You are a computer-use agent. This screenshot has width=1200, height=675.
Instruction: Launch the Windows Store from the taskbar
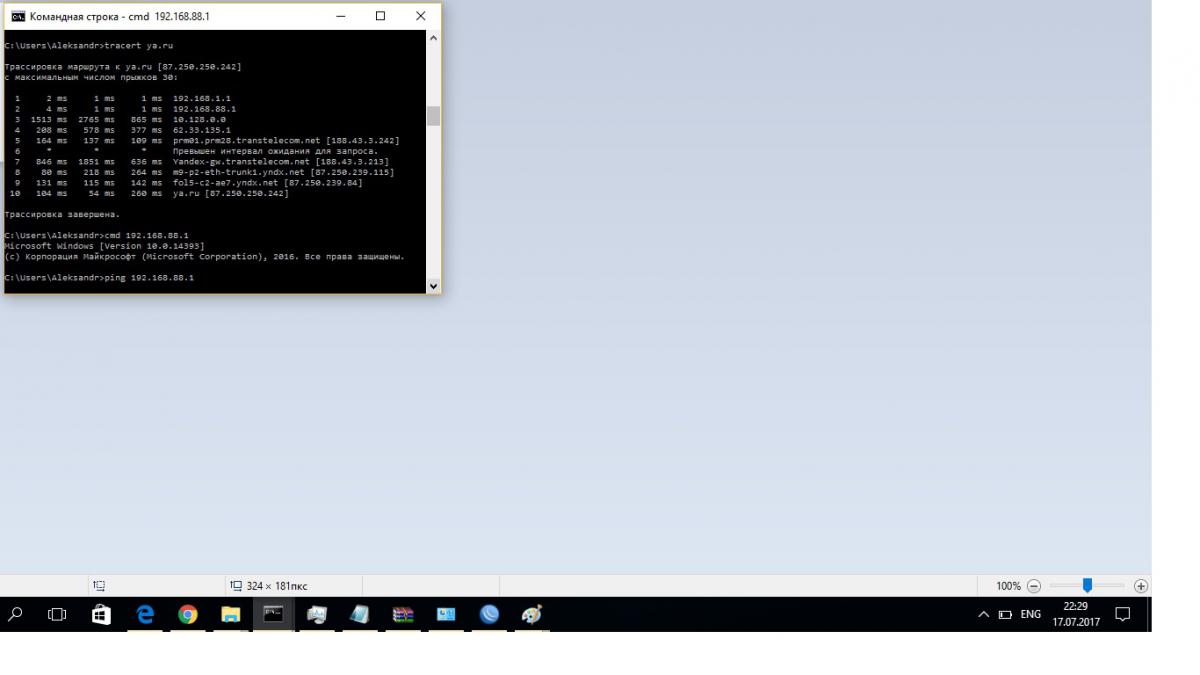click(x=101, y=615)
